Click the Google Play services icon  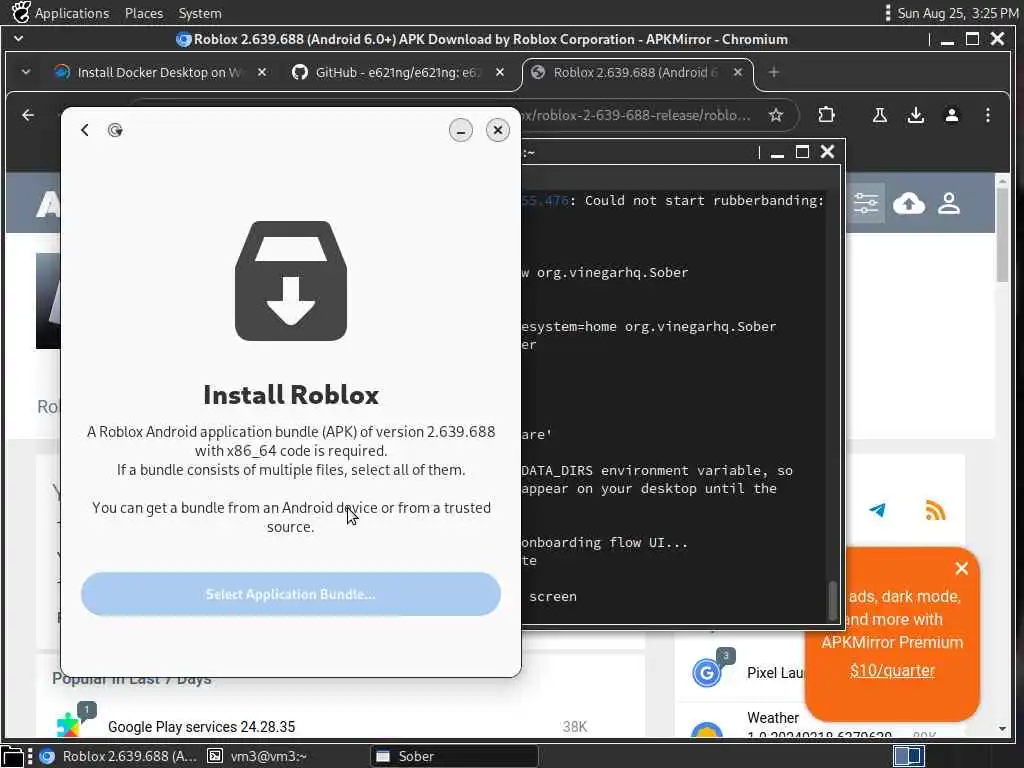click(68, 724)
